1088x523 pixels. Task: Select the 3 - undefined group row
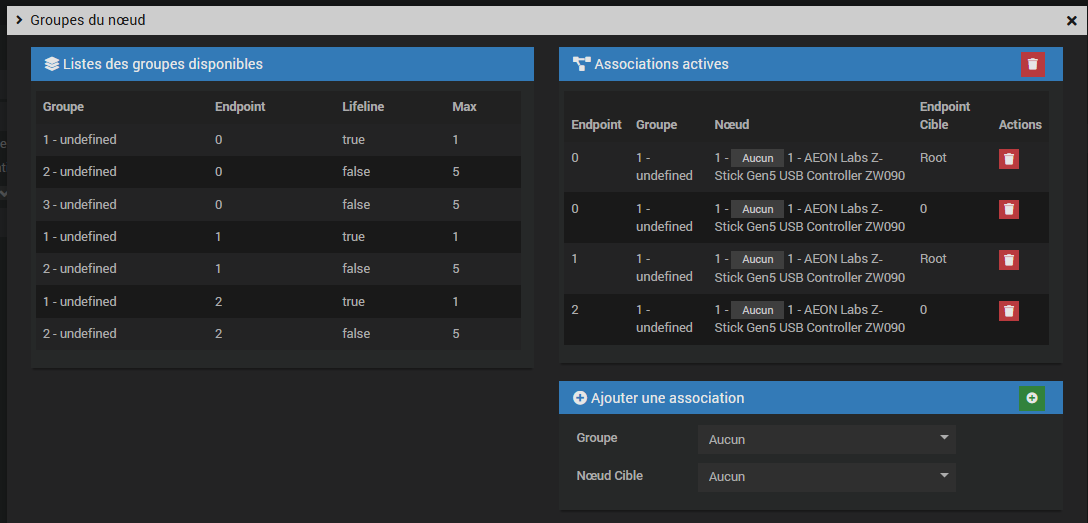click(80, 205)
